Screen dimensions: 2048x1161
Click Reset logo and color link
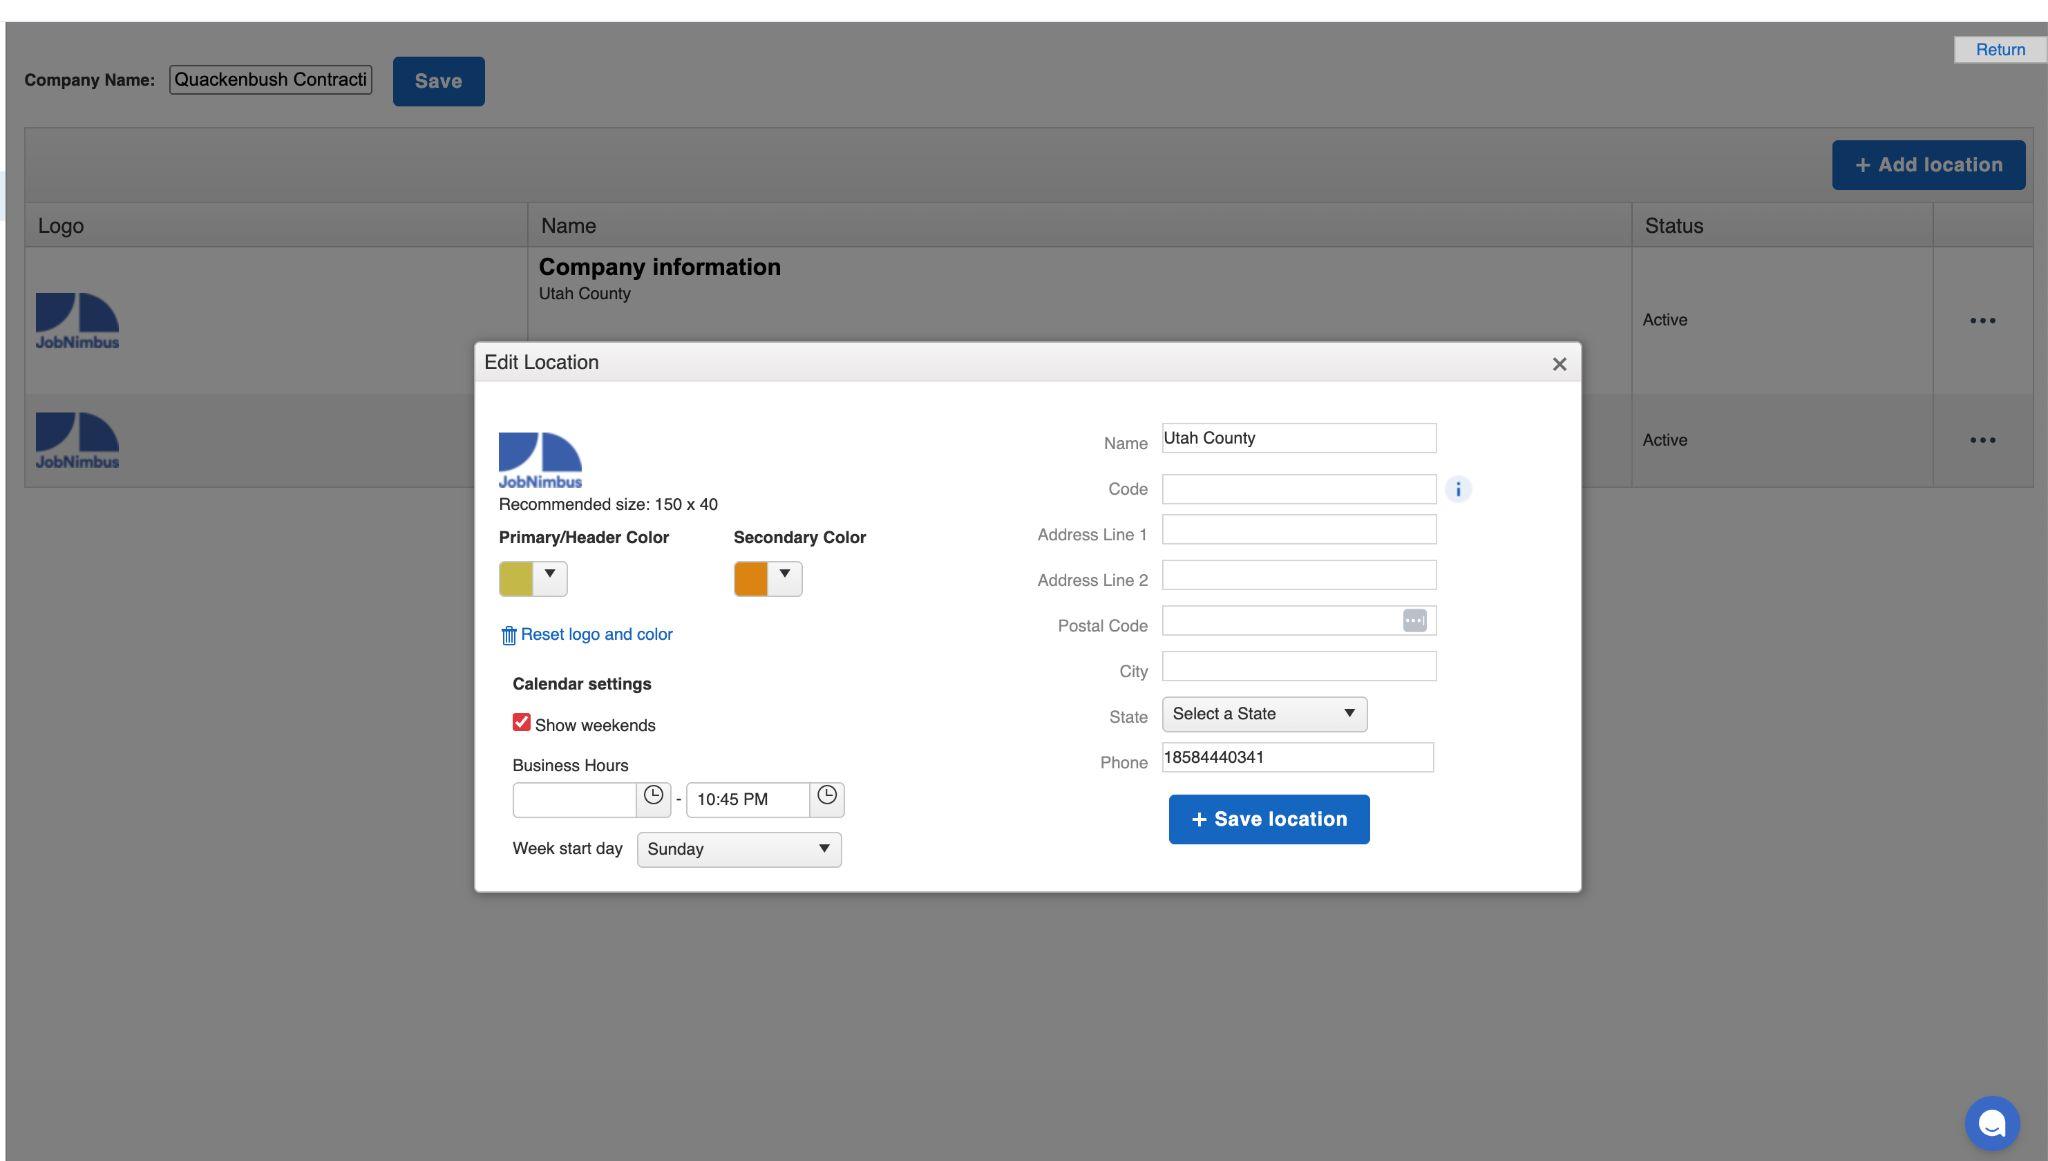tap(596, 635)
